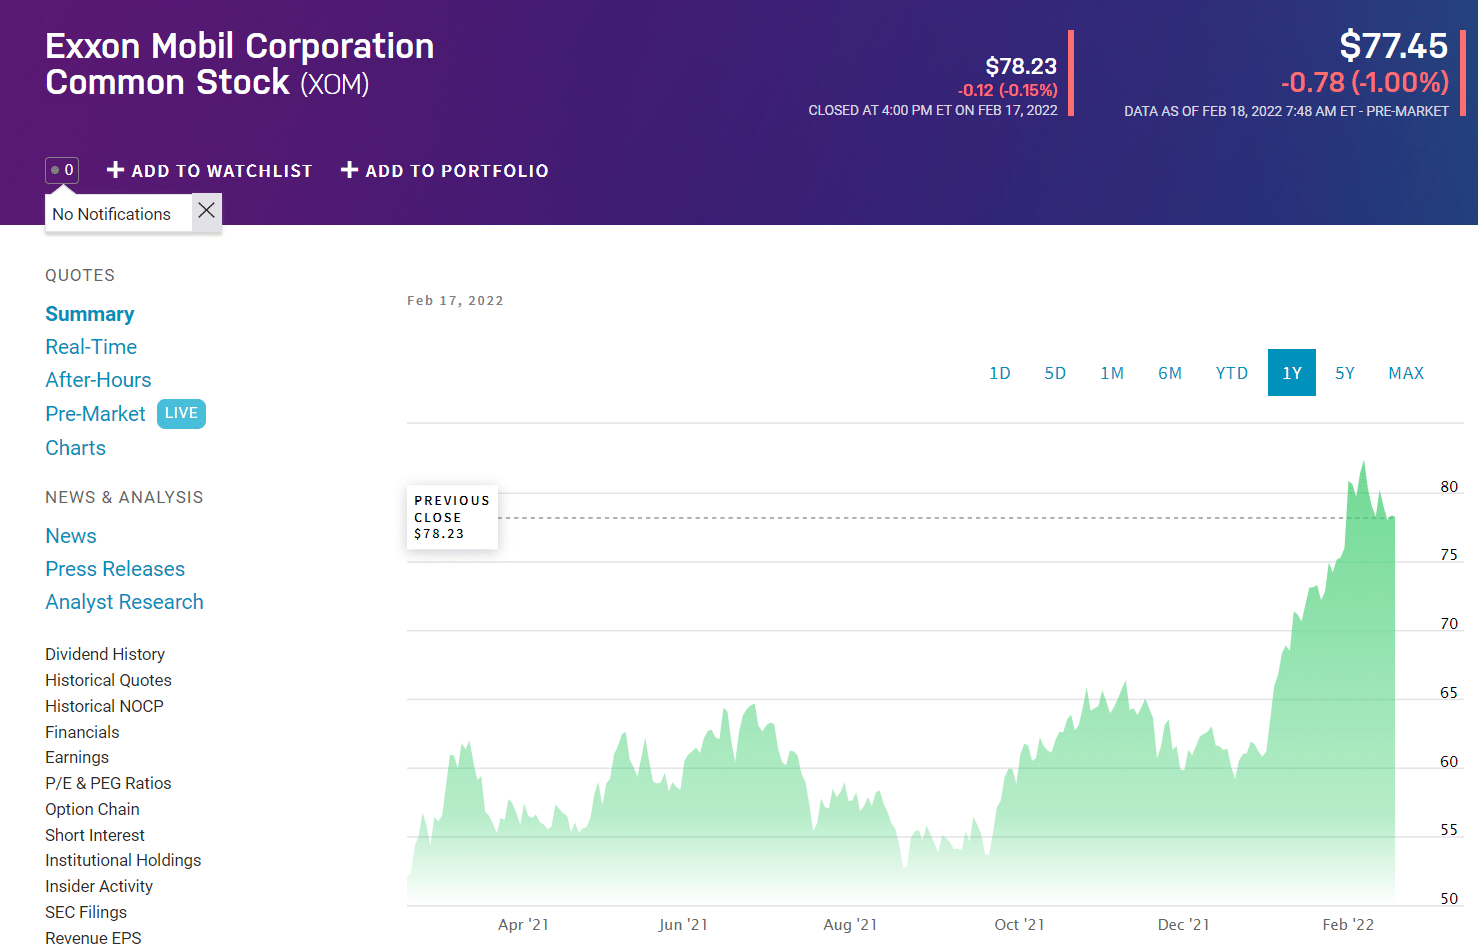This screenshot has height=952, width=1478.
Task: Select the 1D chart range
Action: [x=1000, y=373]
